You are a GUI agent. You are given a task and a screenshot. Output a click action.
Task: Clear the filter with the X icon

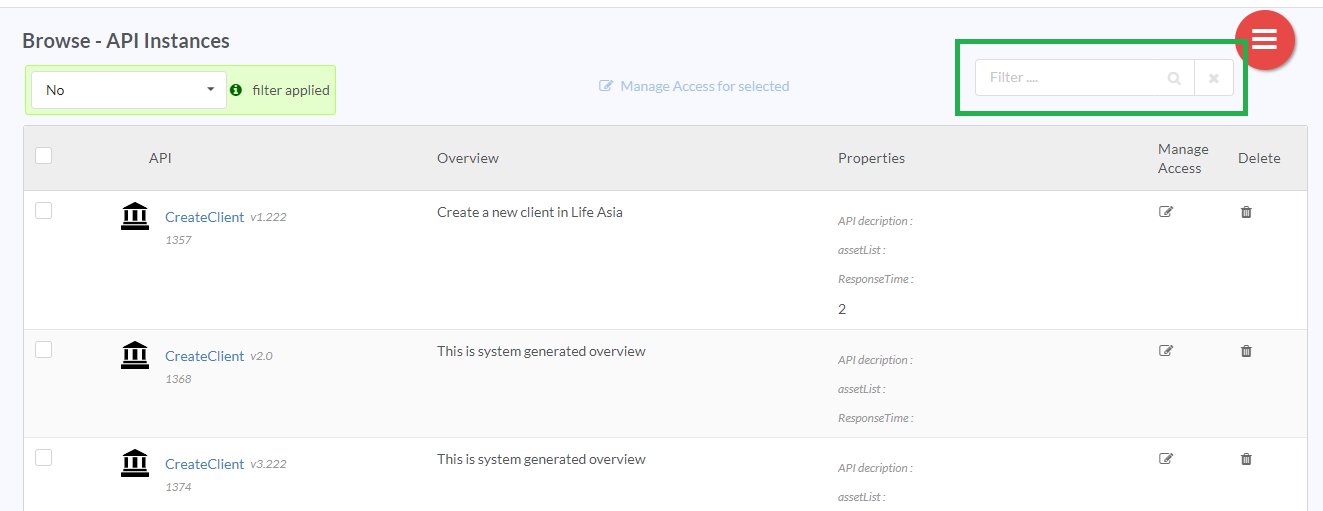(1213, 78)
